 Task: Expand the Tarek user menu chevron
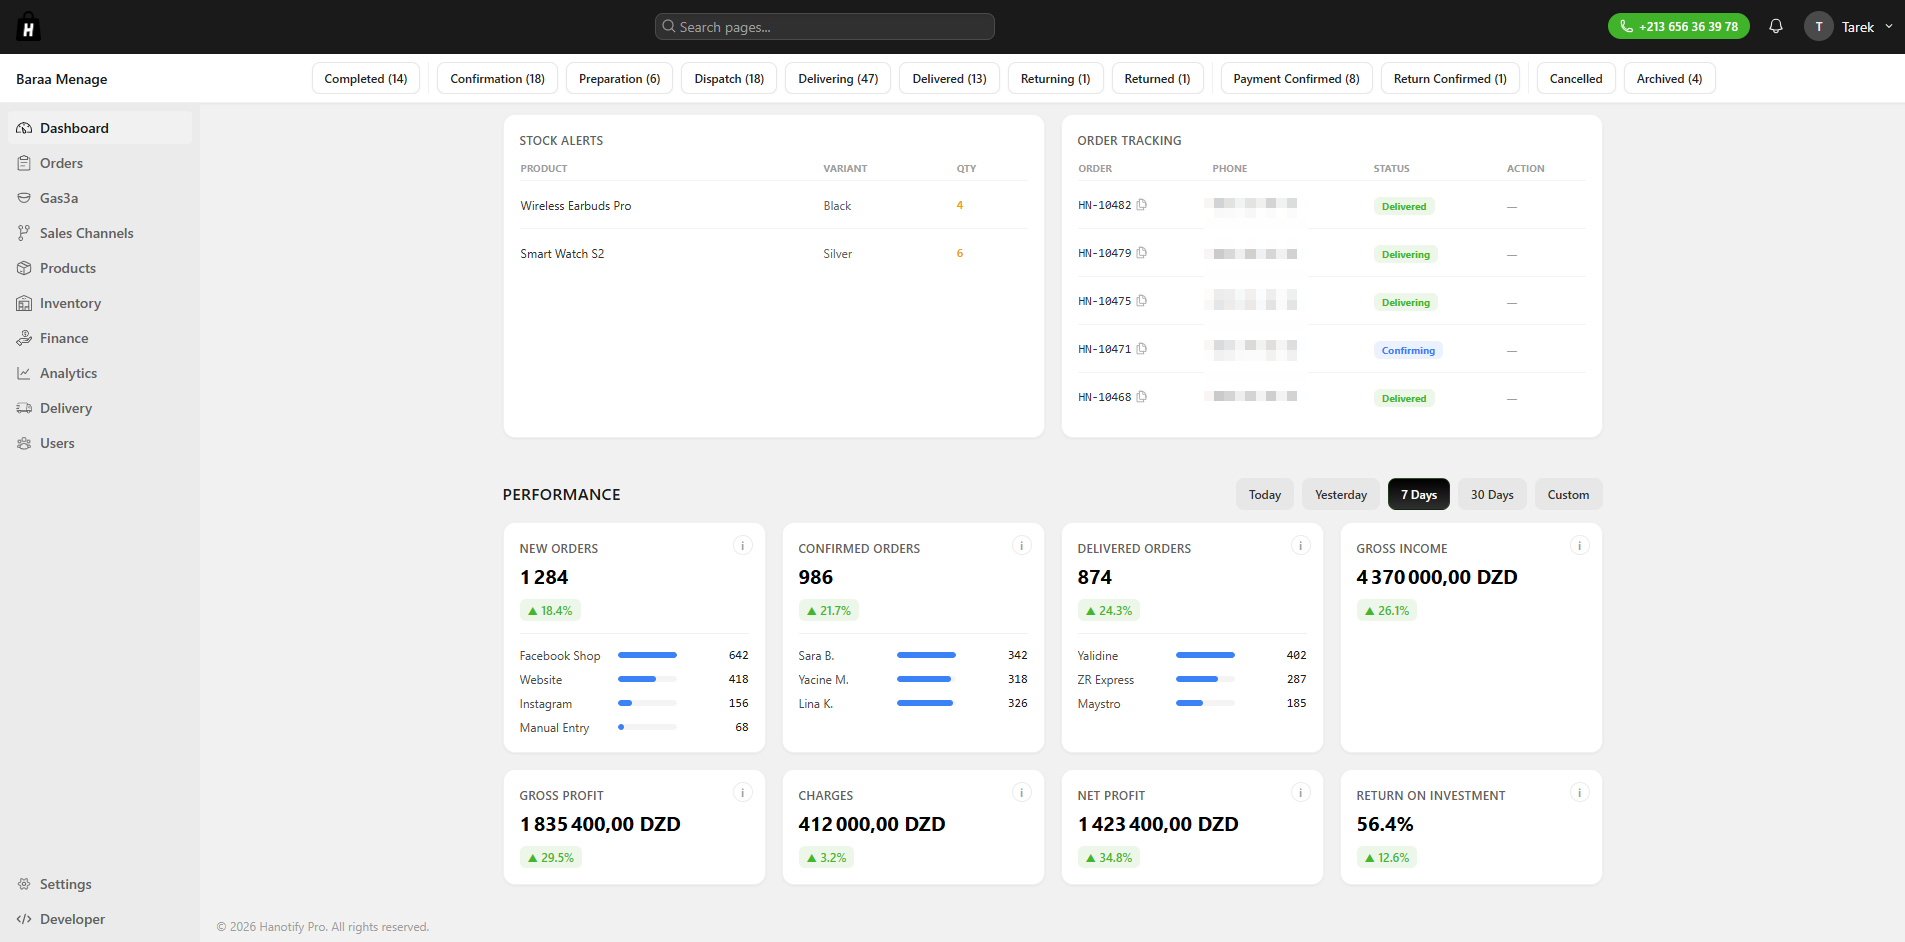(x=1889, y=27)
